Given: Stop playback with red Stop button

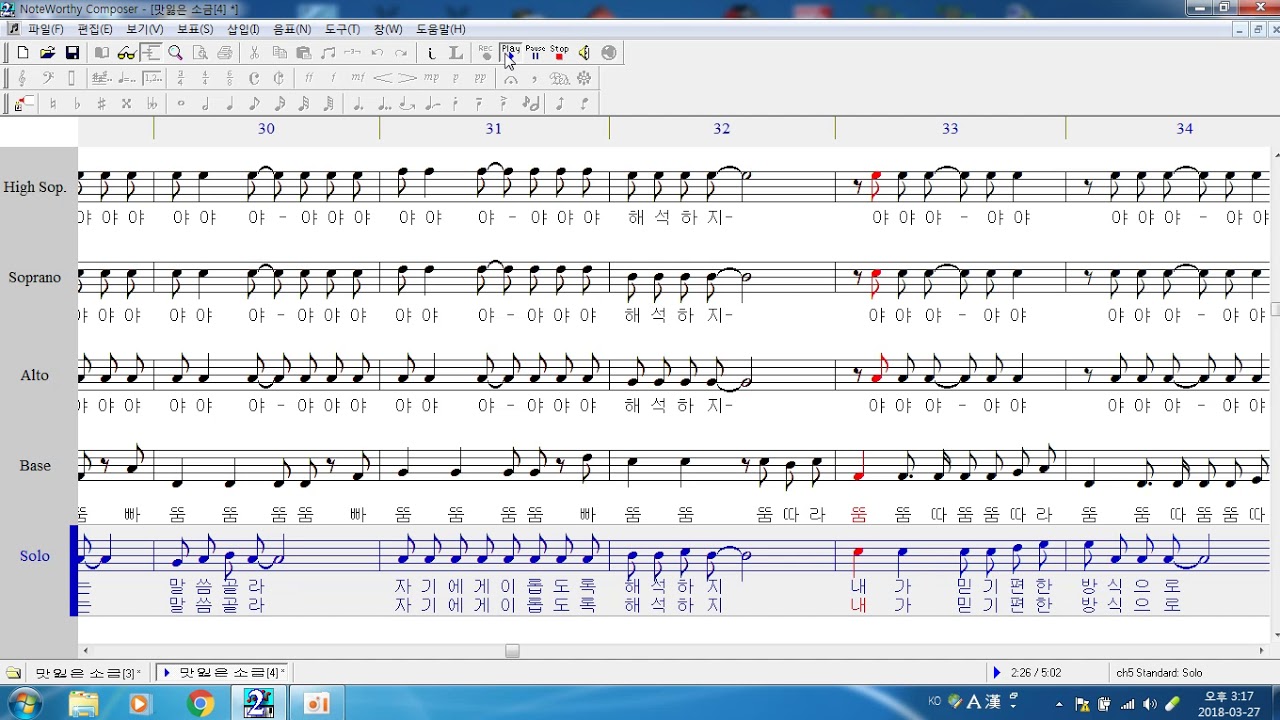Looking at the screenshot, I should point(559,52).
